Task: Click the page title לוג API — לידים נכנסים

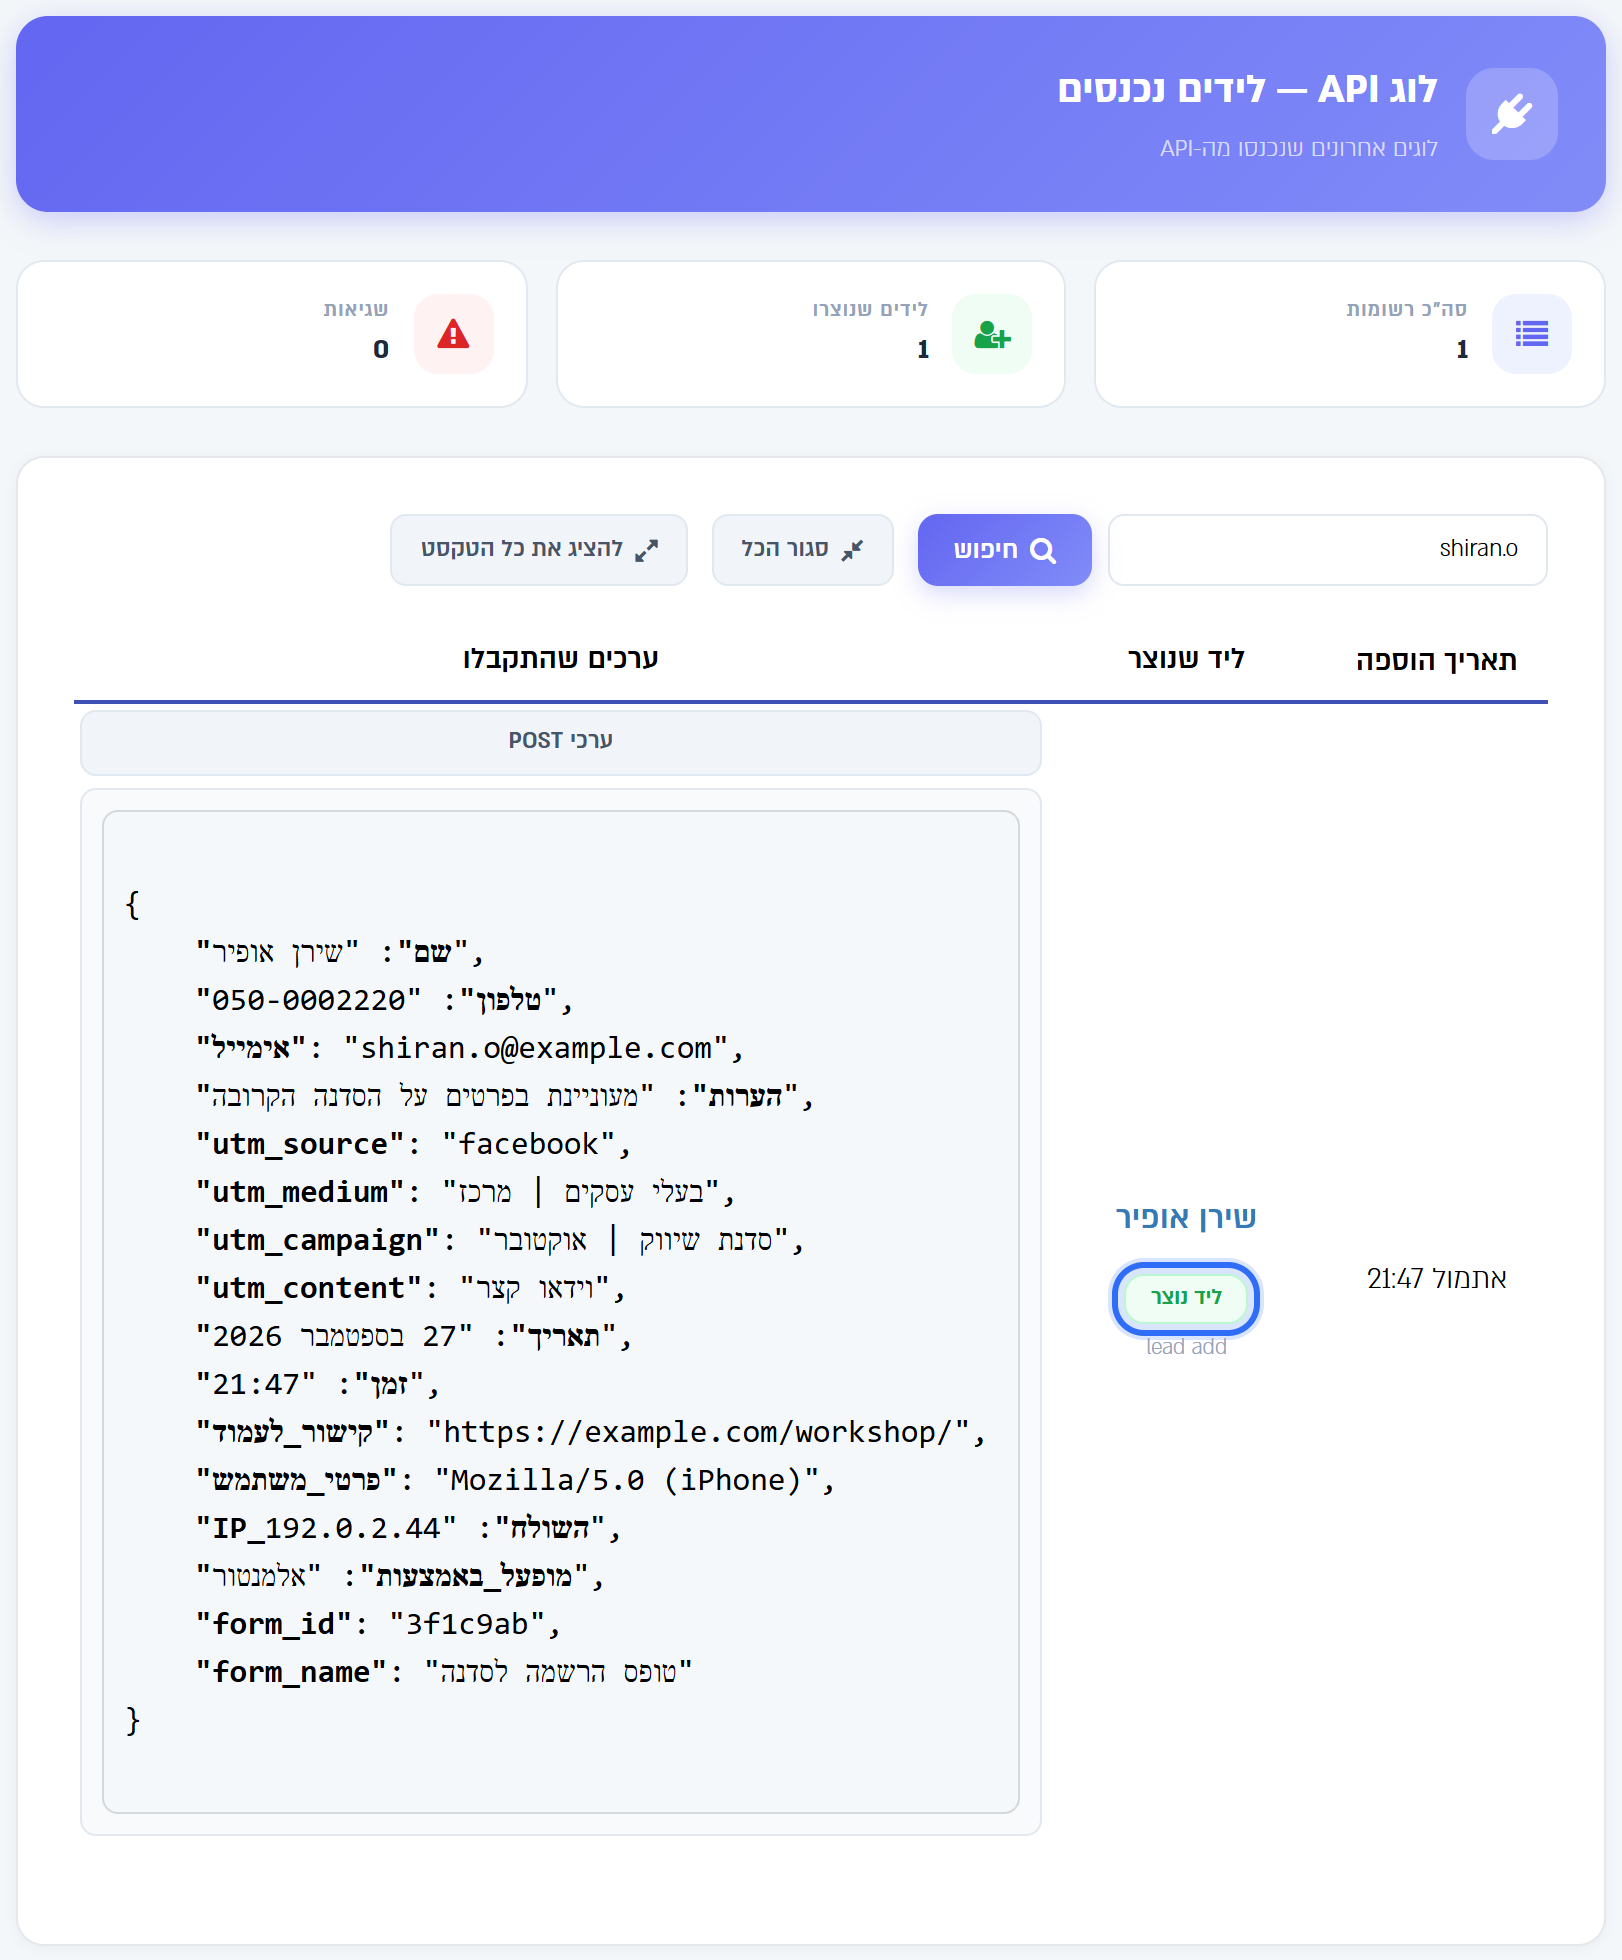Action: tap(1247, 89)
